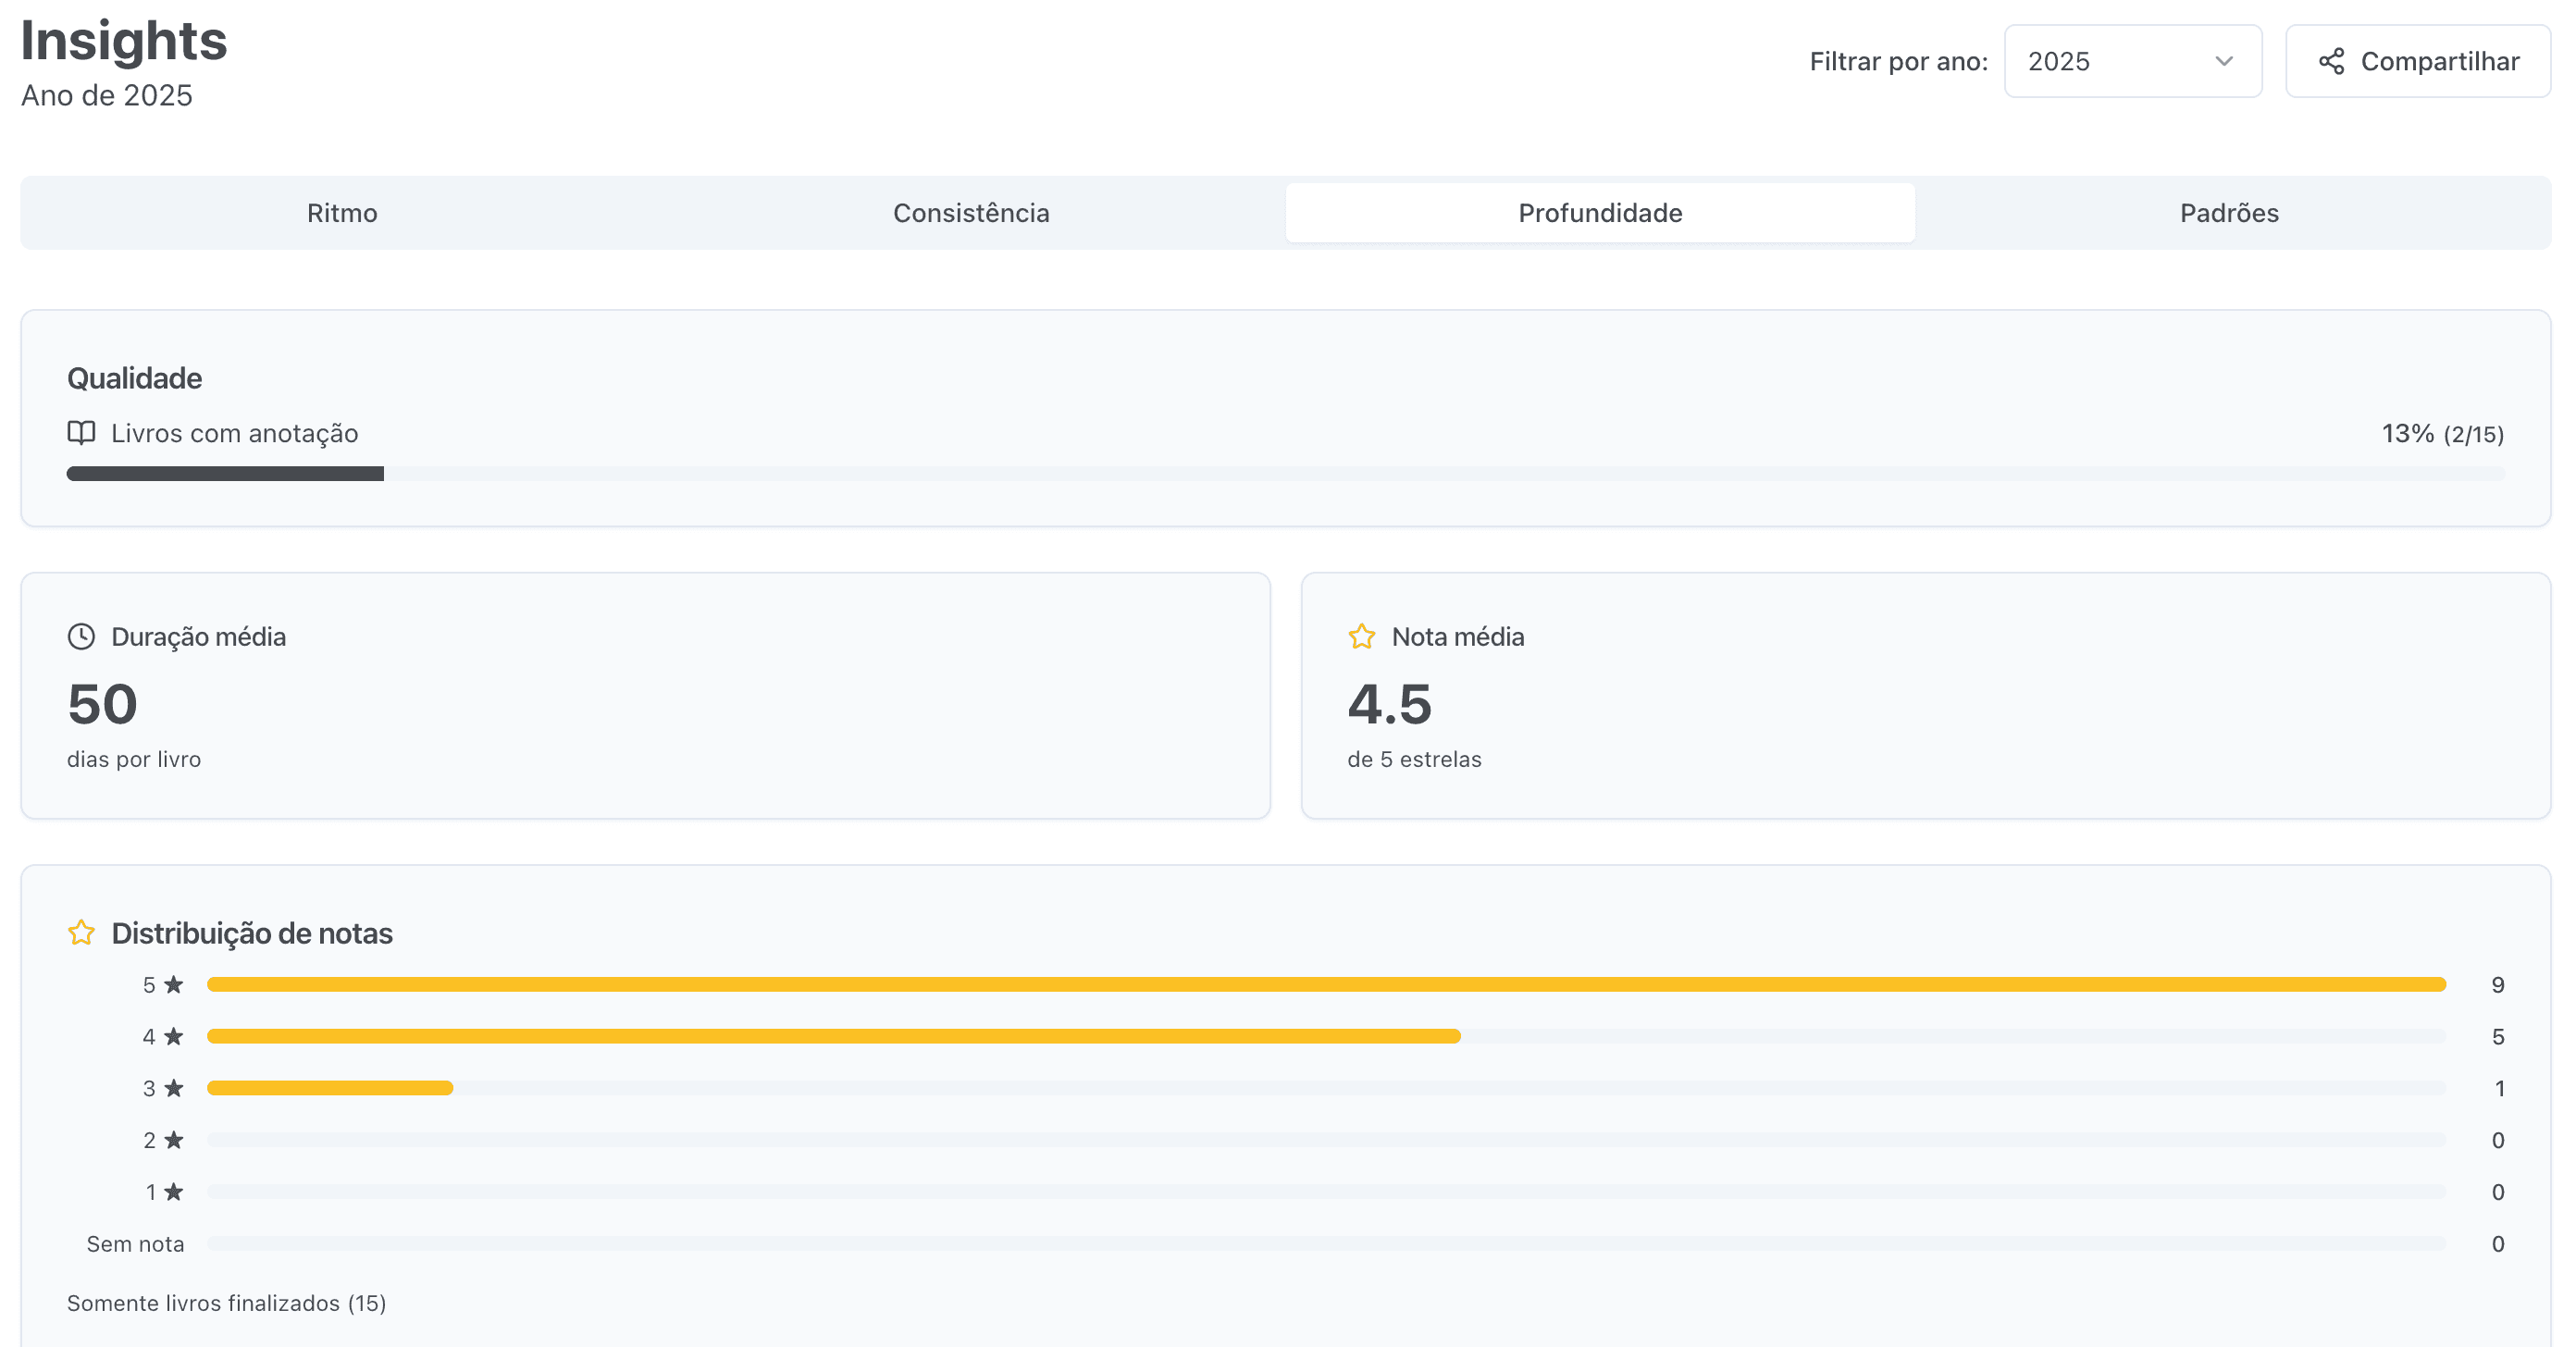Click the clock icon next to Duração média
This screenshot has width=2576, height=1347.
pyautogui.click(x=81, y=636)
